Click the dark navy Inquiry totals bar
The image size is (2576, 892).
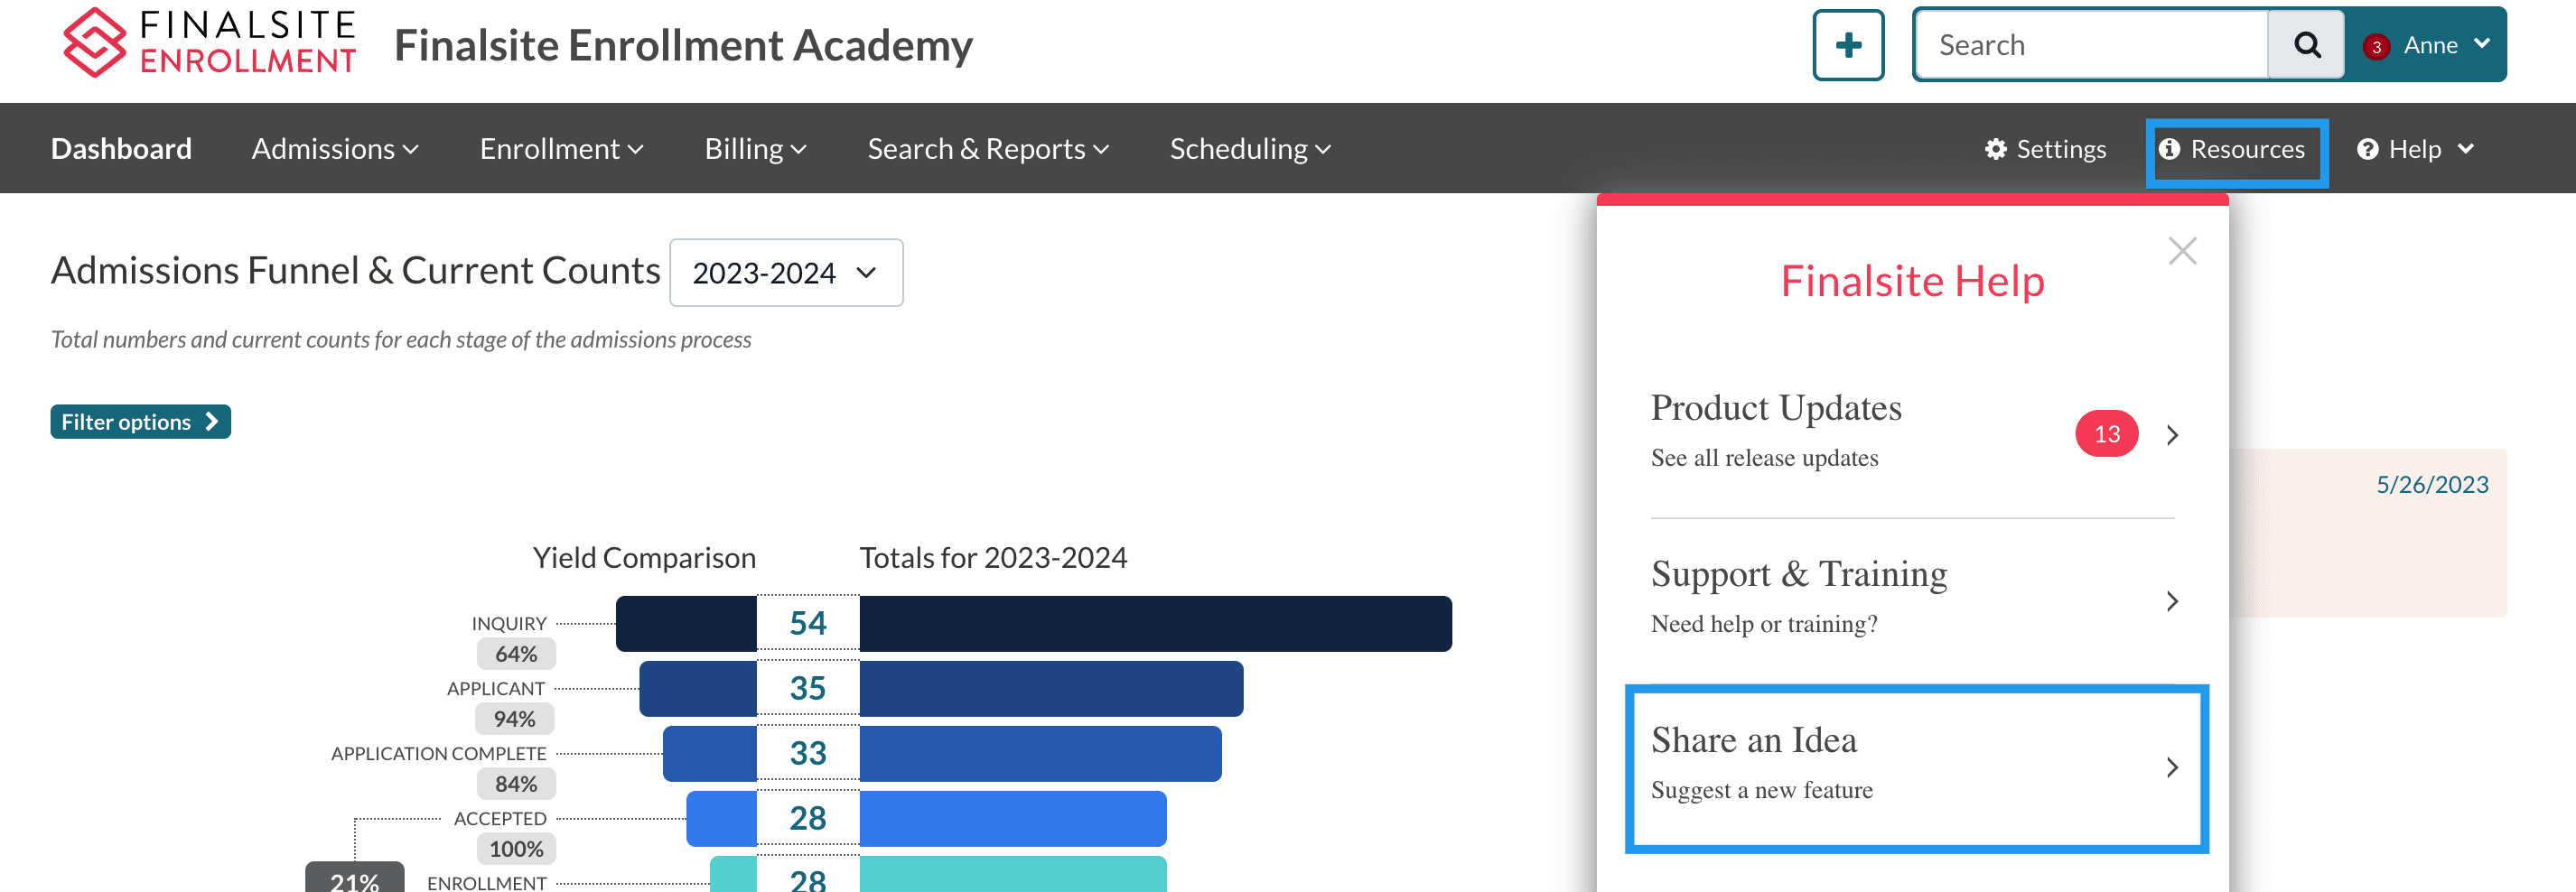(x=1154, y=624)
